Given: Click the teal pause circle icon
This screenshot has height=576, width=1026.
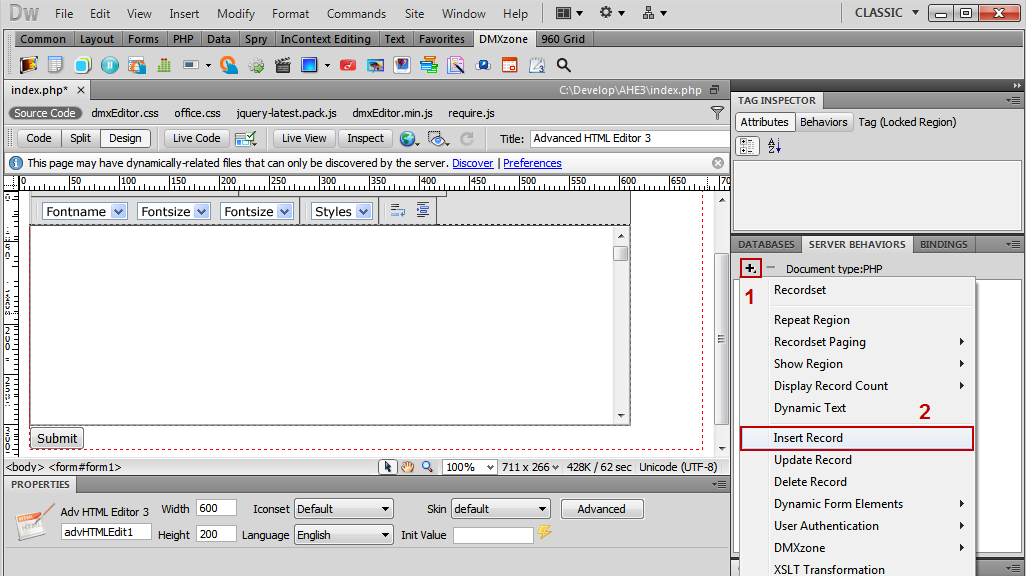Looking at the screenshot, I should 110,65.
